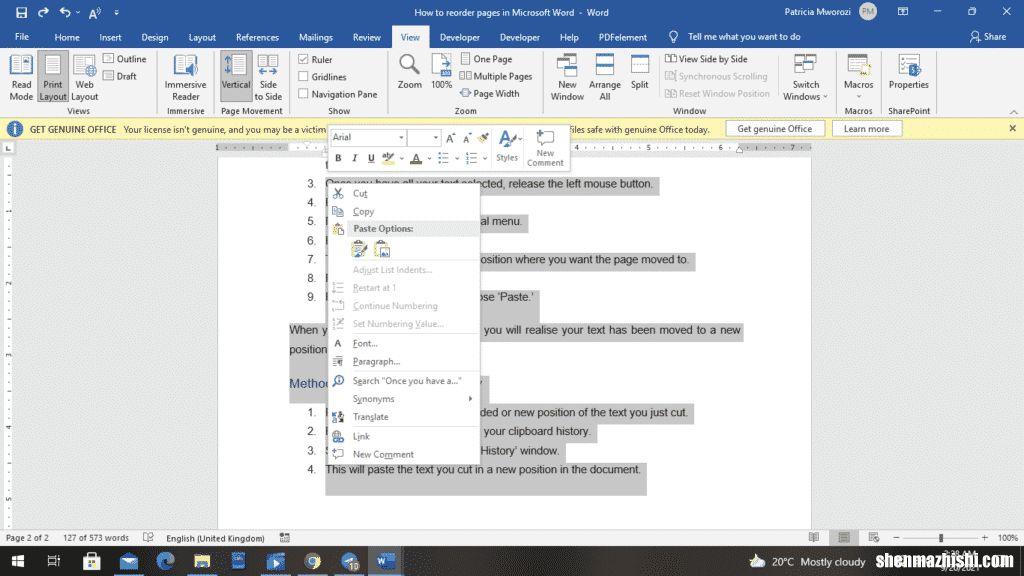Open File Explorer from taskbar

pos(202,561)
